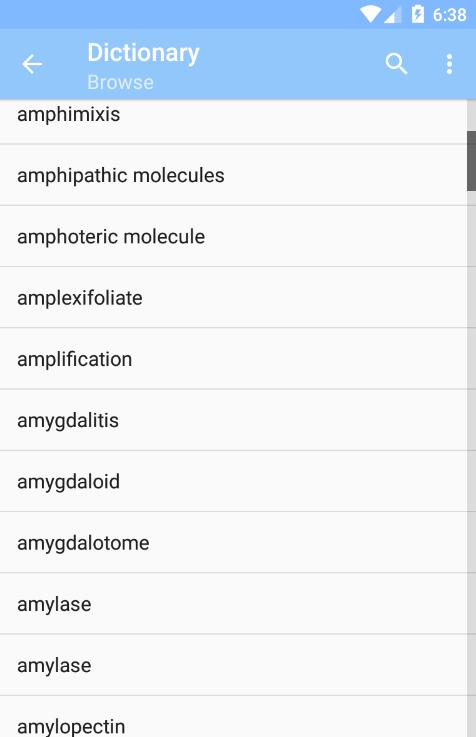The height and width of the screenshot is (737, 476).
Task: Open the first amylase entry
Action: pos(234,604)
